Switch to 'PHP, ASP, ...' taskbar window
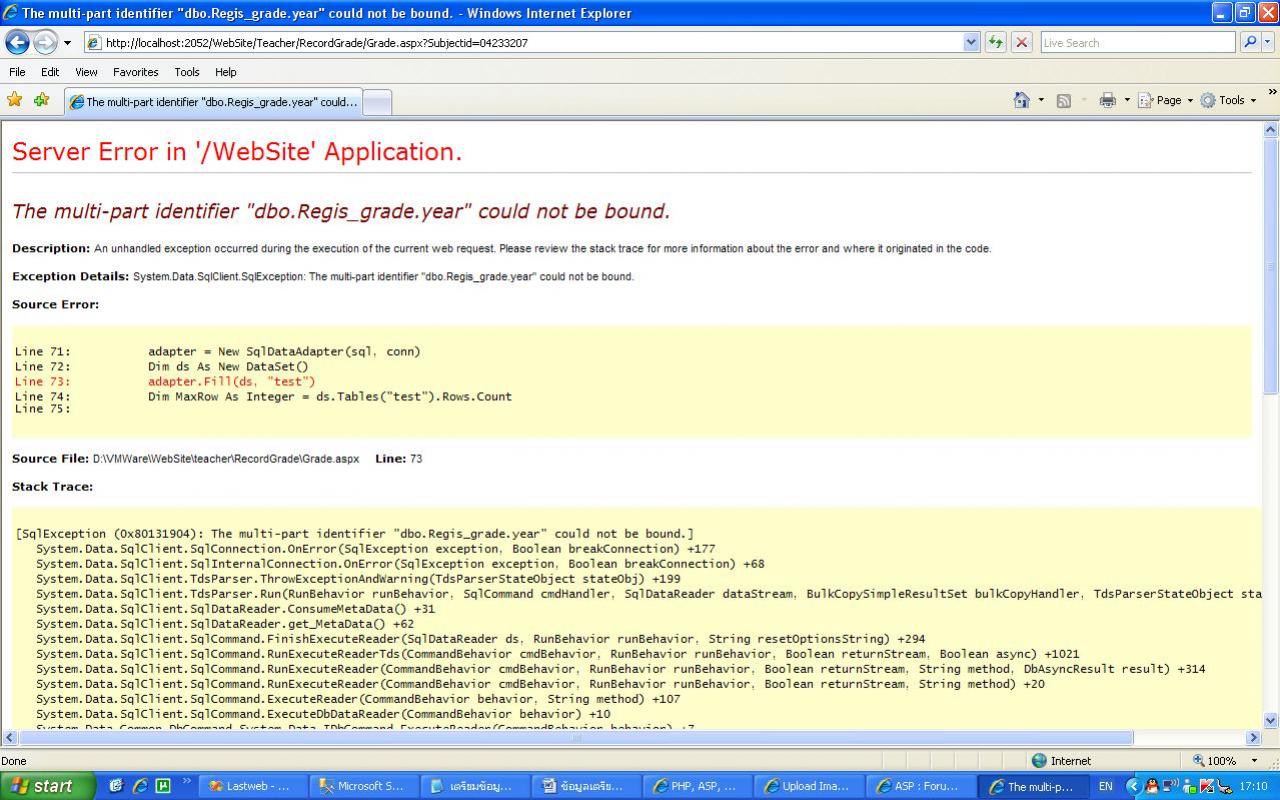This screenshot has width=1280, height=800. [697, 786]
